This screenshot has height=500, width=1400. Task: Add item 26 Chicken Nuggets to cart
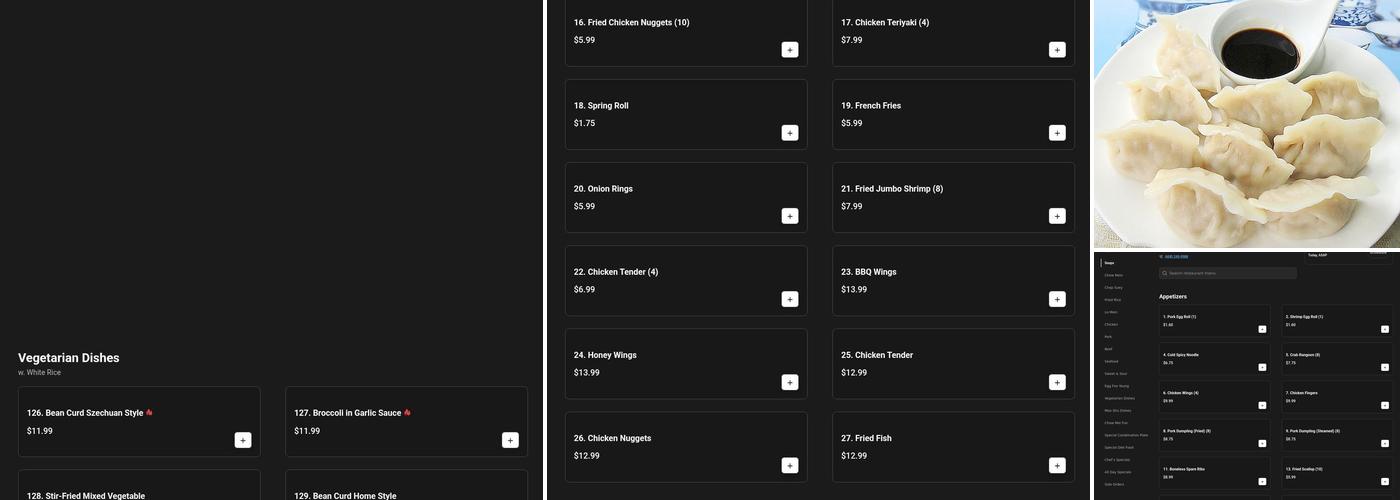point(790,465)
